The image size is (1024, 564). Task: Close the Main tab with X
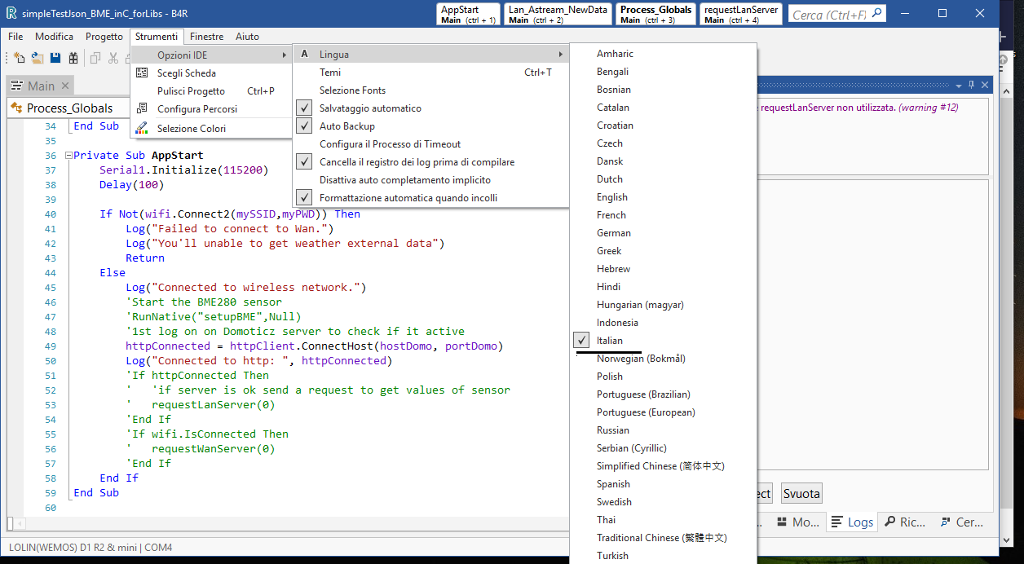(x=64, y=86)
